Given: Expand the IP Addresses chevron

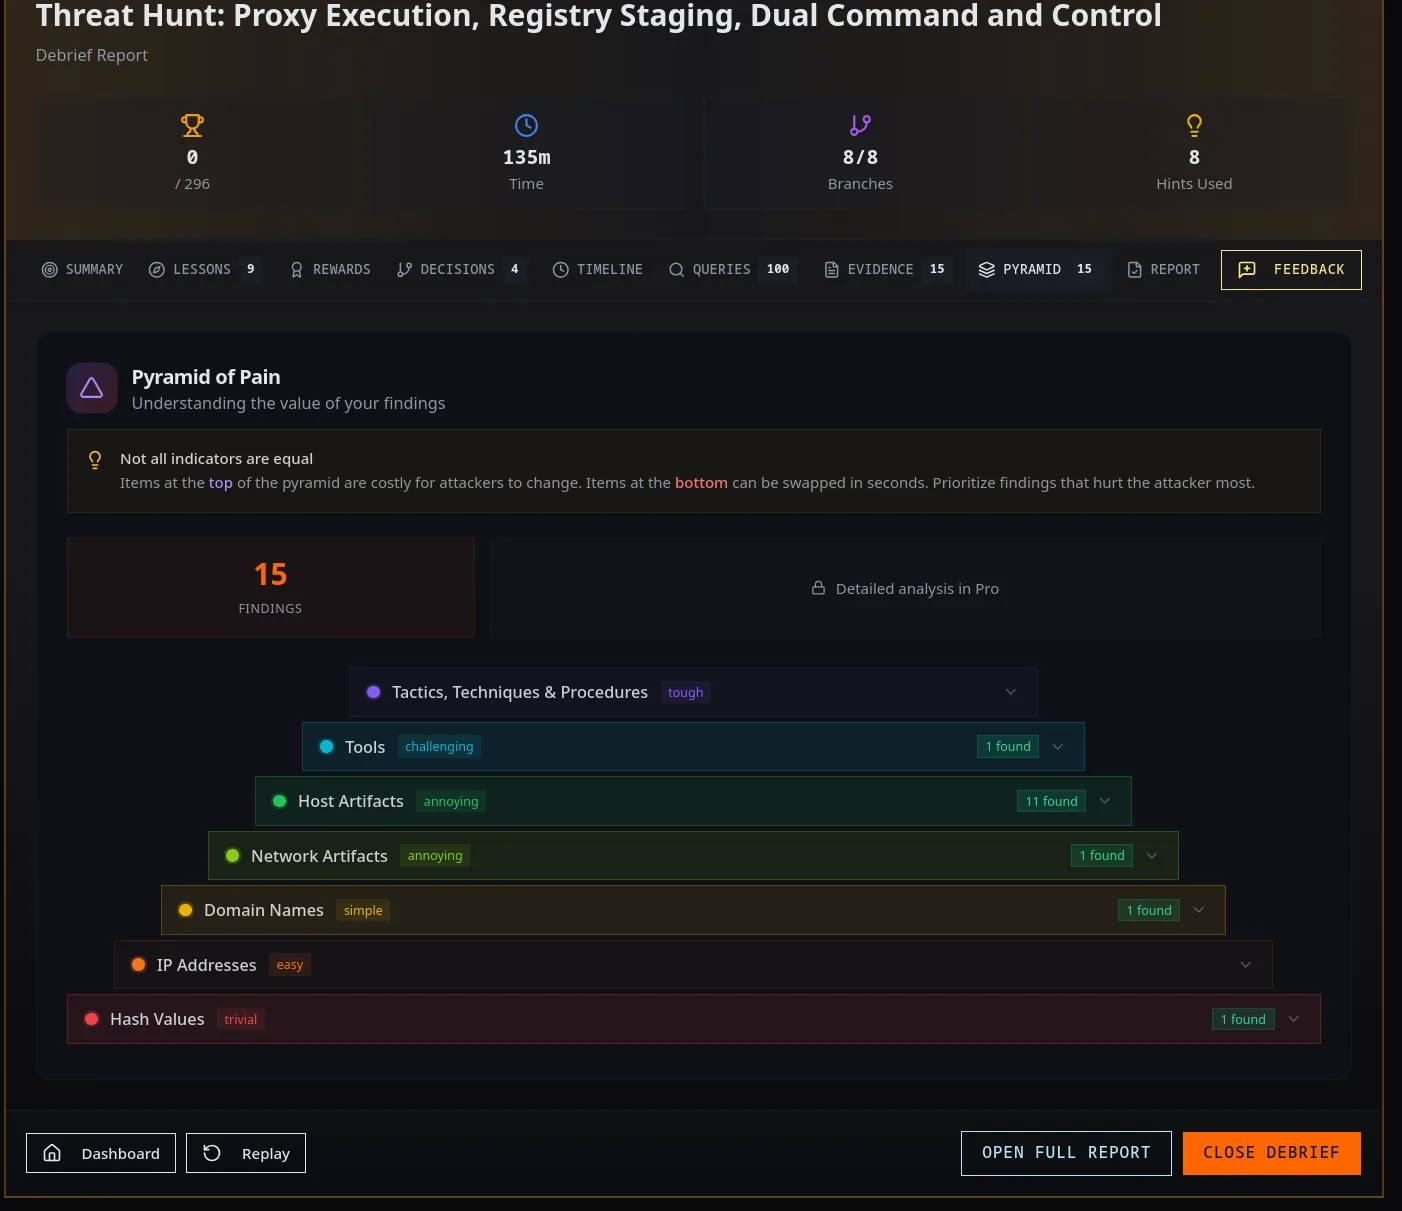Looking at the screenshot, I should pyautogui.click(x=1246, y=965).
